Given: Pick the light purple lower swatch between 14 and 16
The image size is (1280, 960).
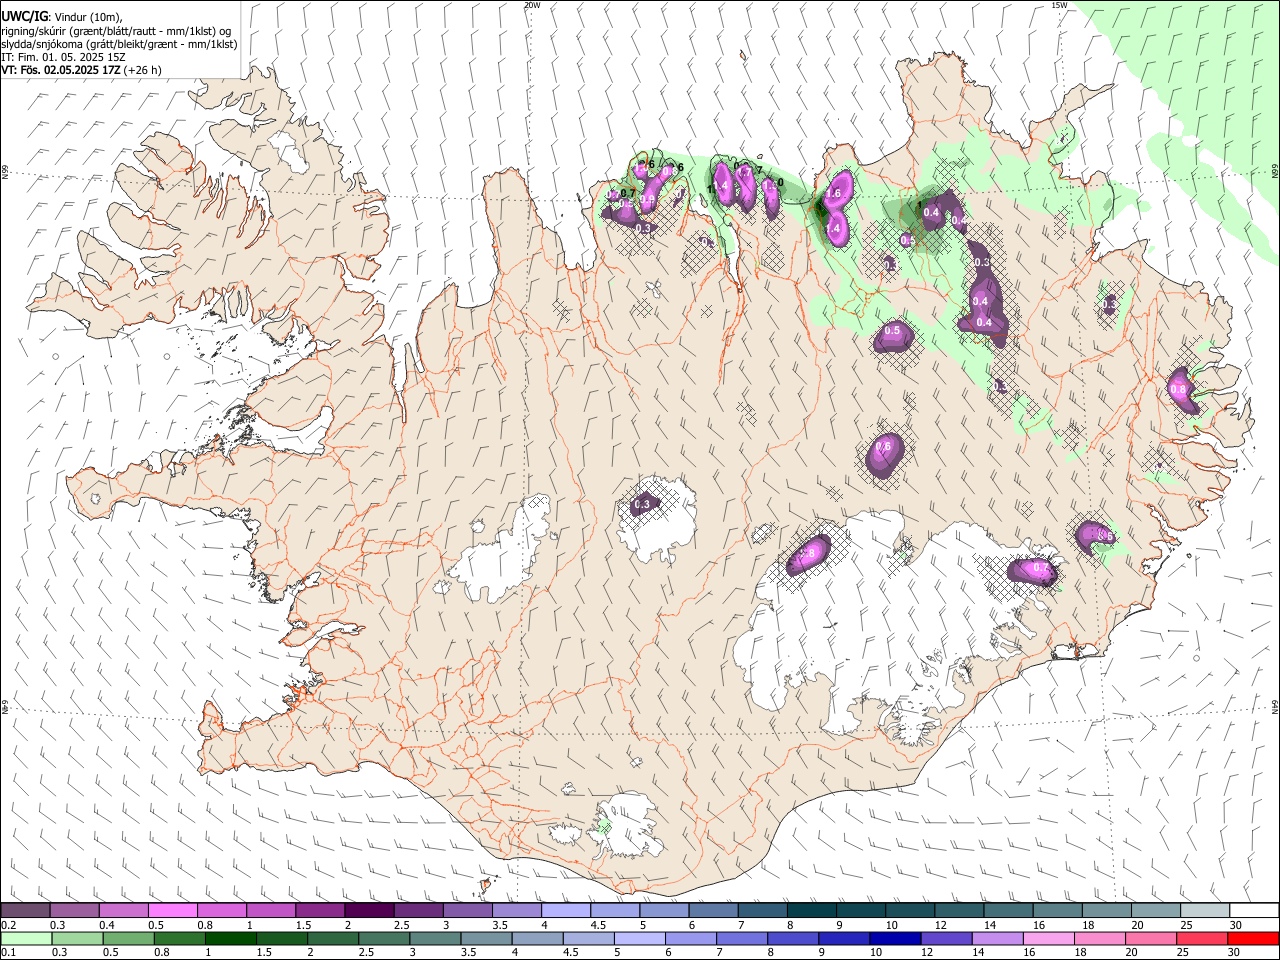Looking at the screenshot, I should (x=996, y=938).
